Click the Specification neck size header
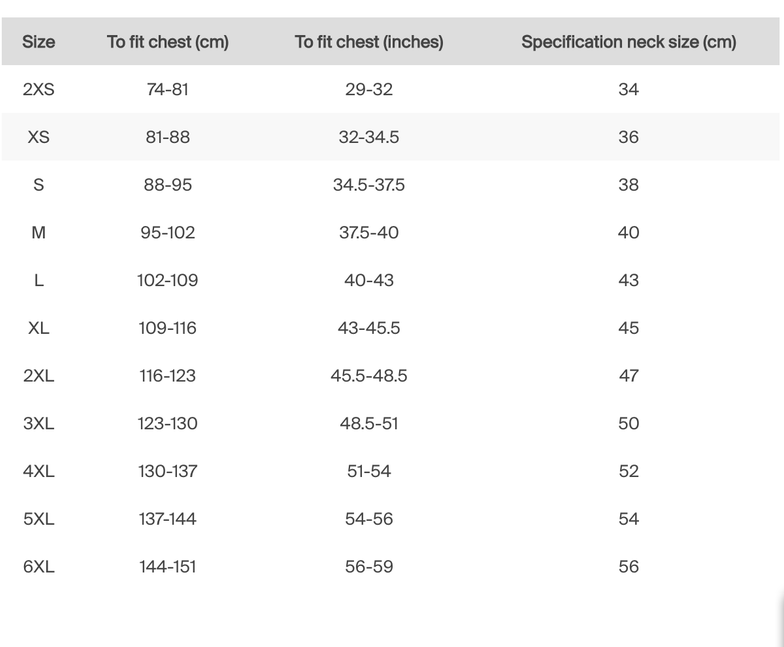Screen dimensions: 784x647 628,42
